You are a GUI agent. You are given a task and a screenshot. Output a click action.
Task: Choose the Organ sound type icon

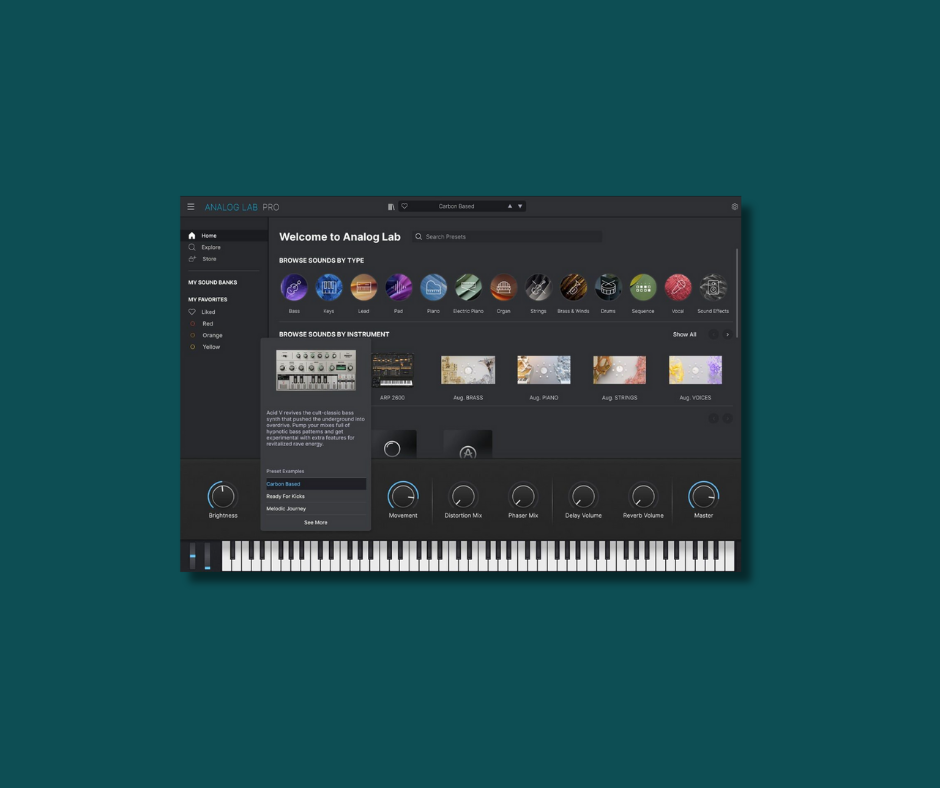(x=503, y=288)
